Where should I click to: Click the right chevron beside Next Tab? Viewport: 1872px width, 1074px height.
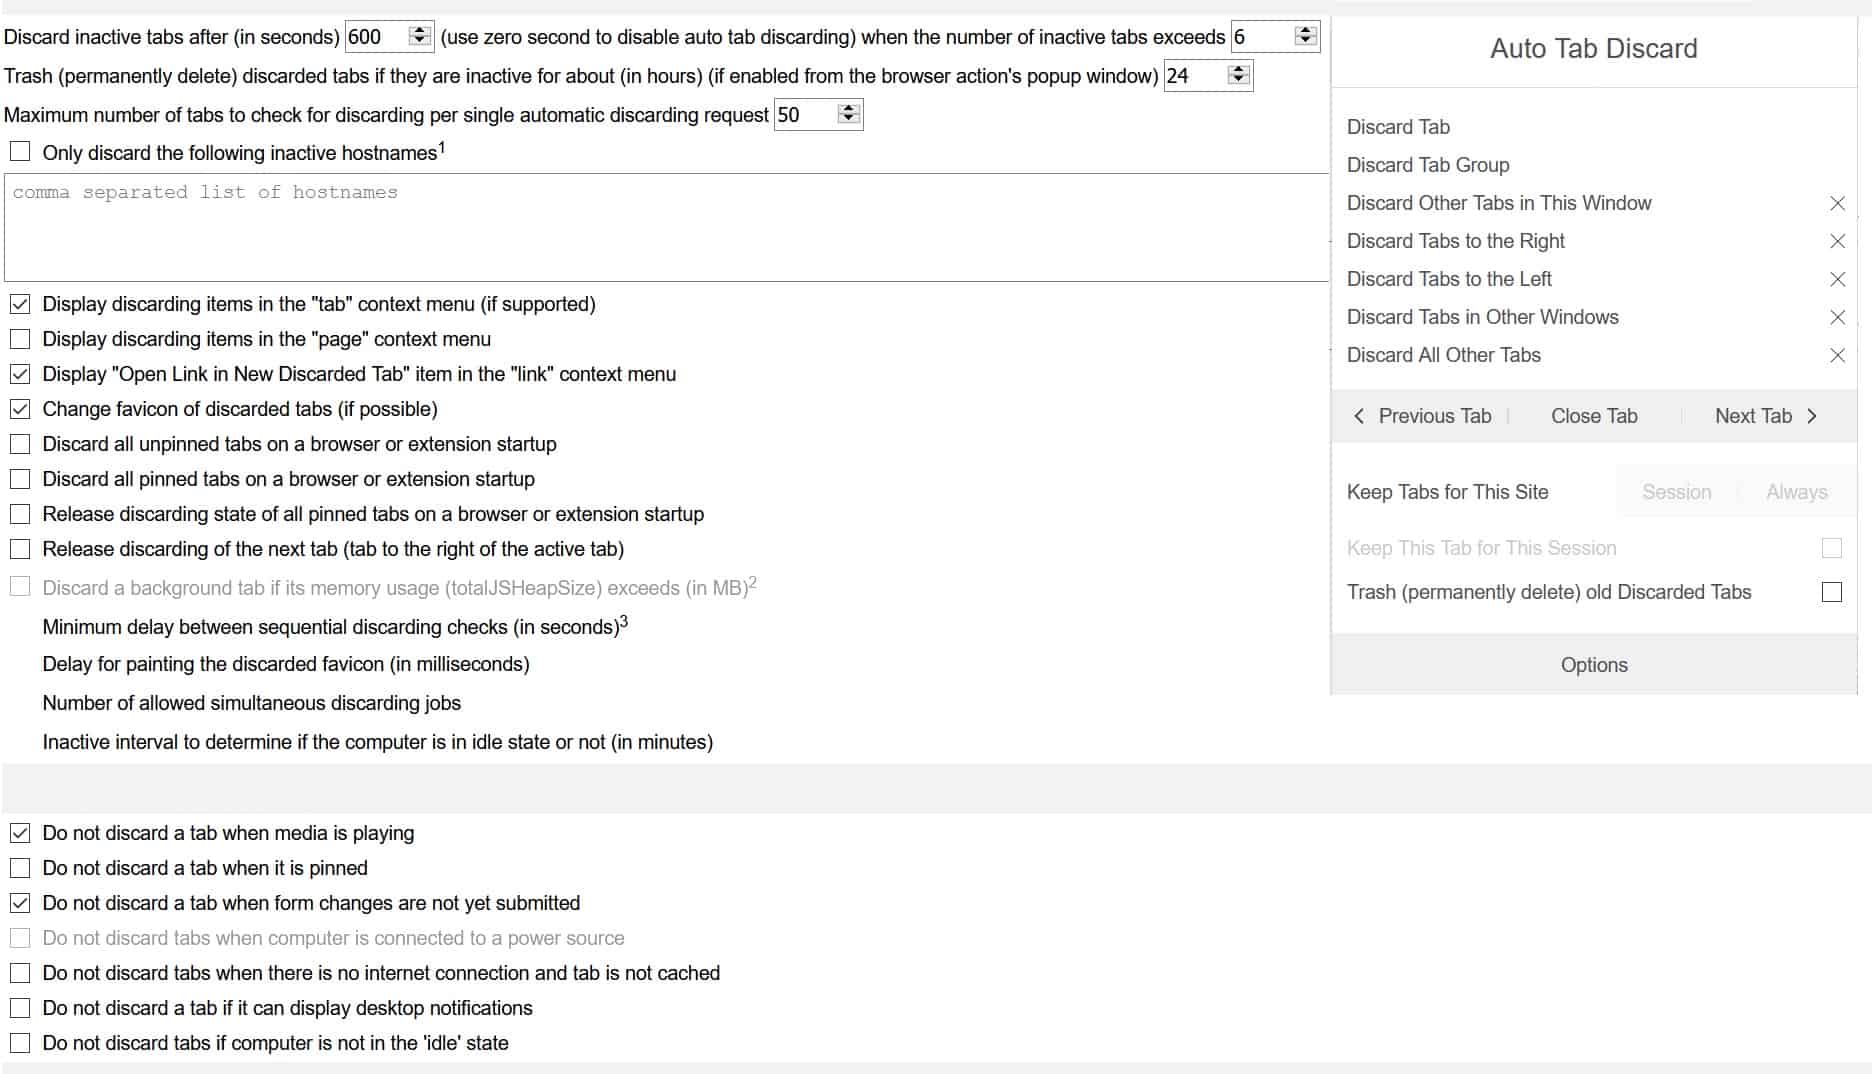(1812, 416)
